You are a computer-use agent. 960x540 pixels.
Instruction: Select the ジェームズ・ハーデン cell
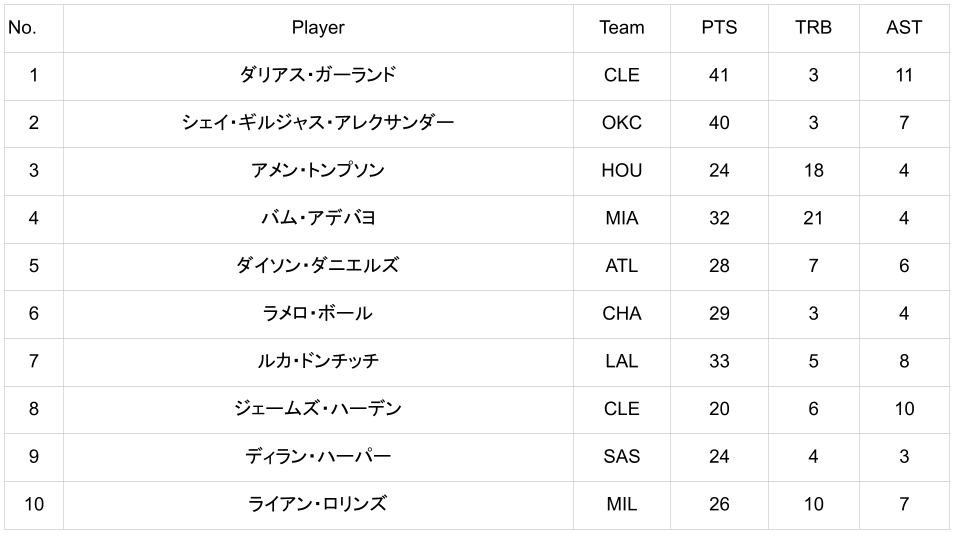pyautogui.click(x=318, y=409)
